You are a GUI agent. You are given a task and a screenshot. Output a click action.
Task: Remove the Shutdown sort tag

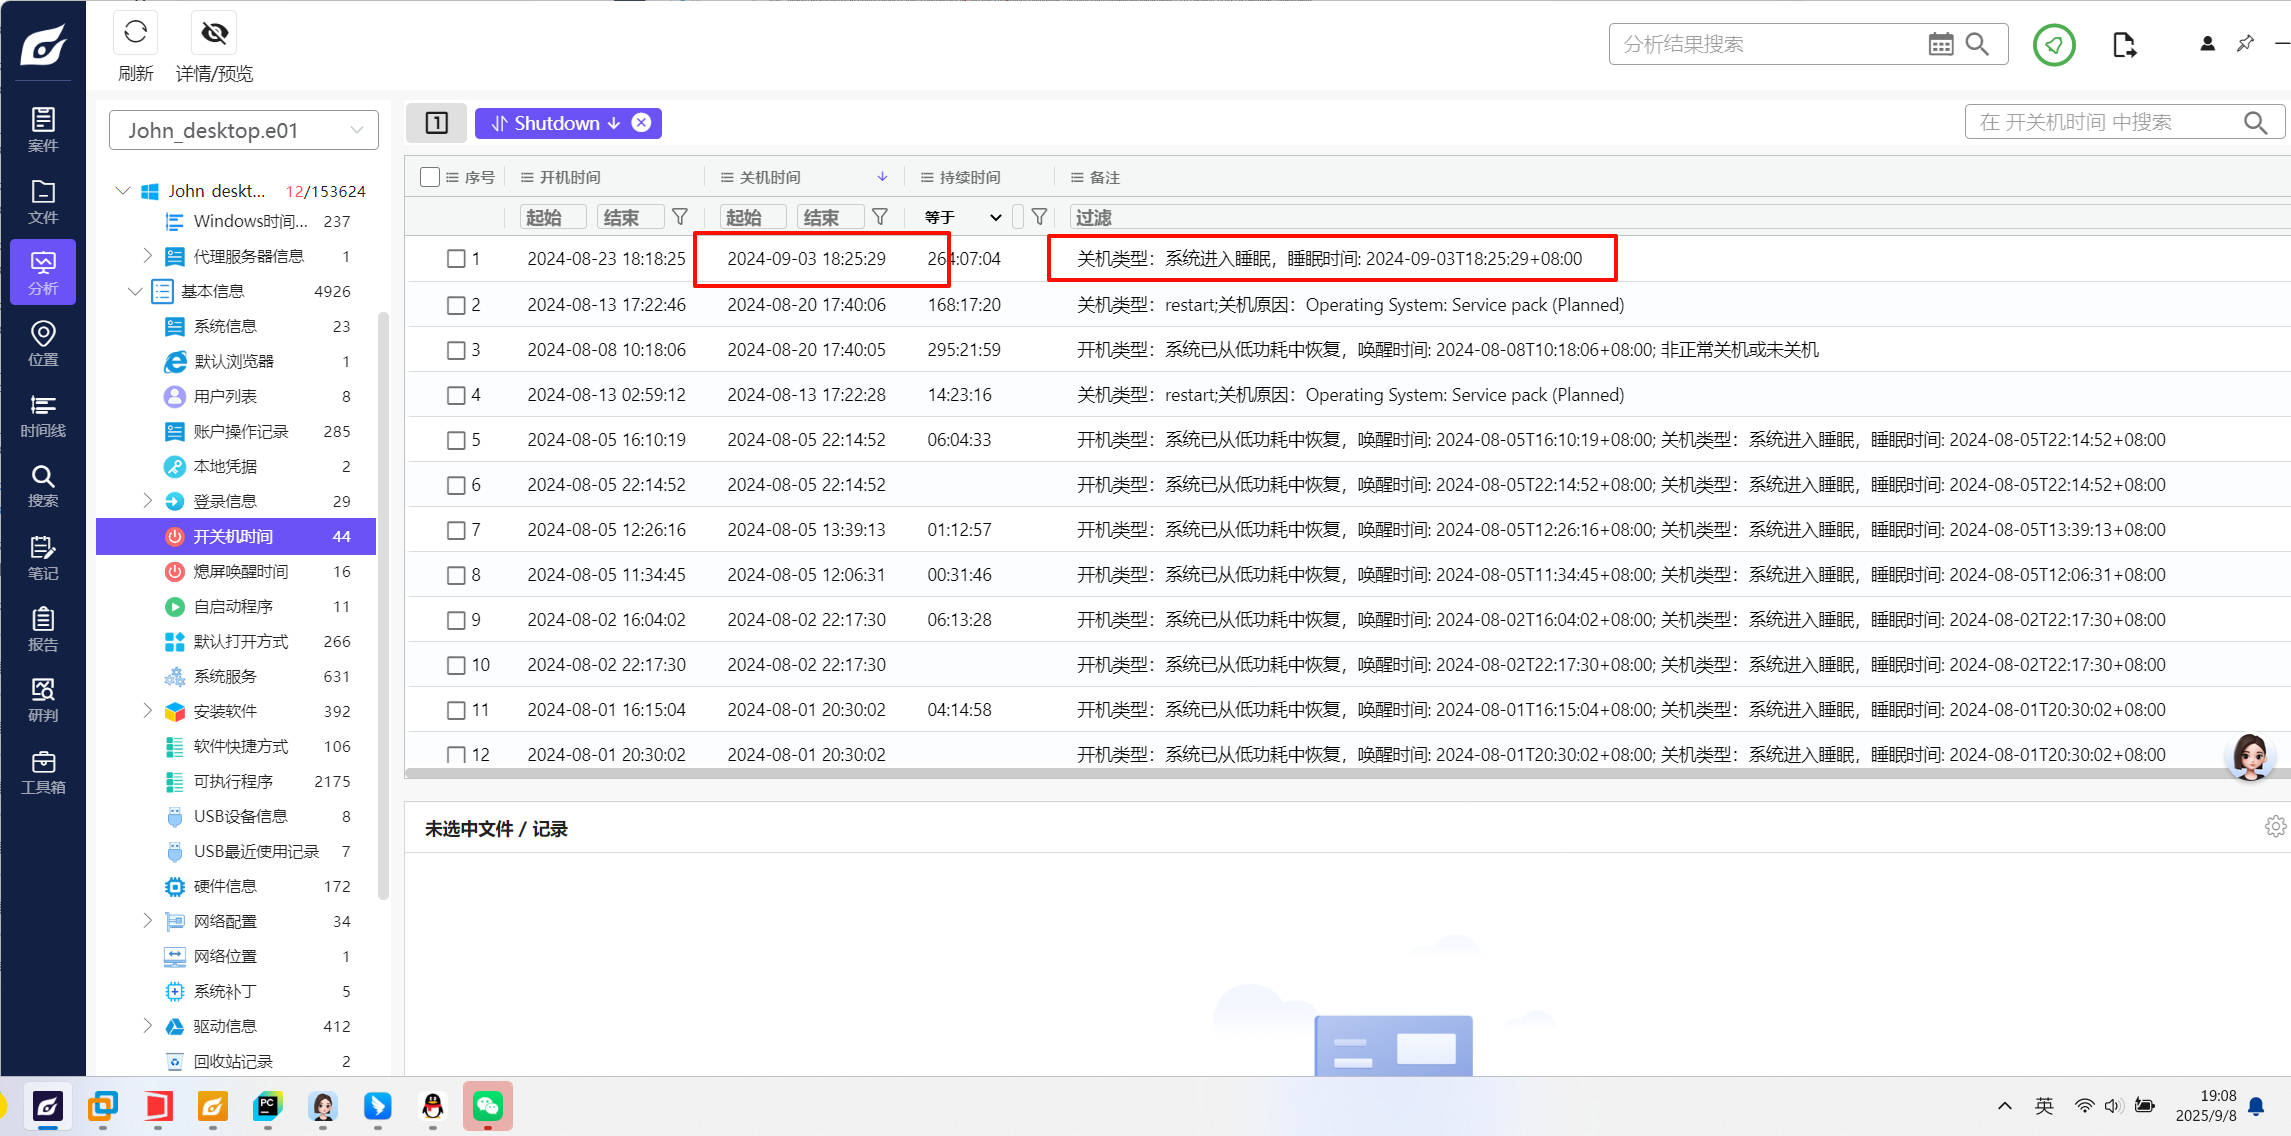point(641,123)
